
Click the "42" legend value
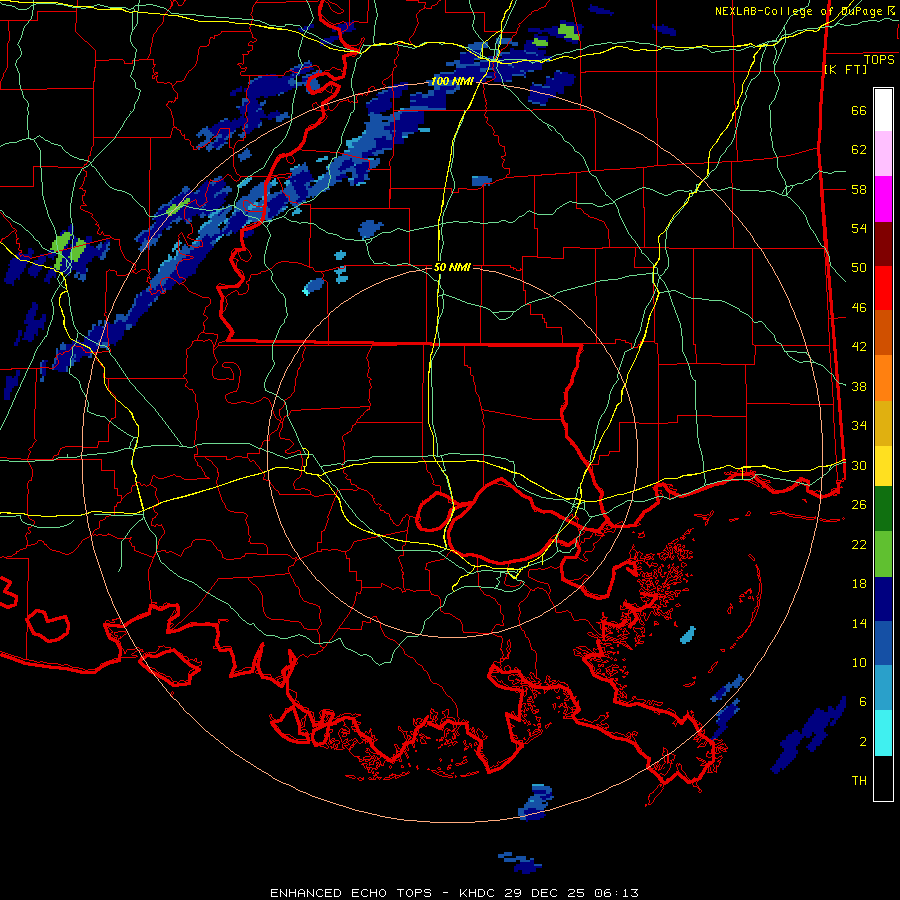(859, 347)
